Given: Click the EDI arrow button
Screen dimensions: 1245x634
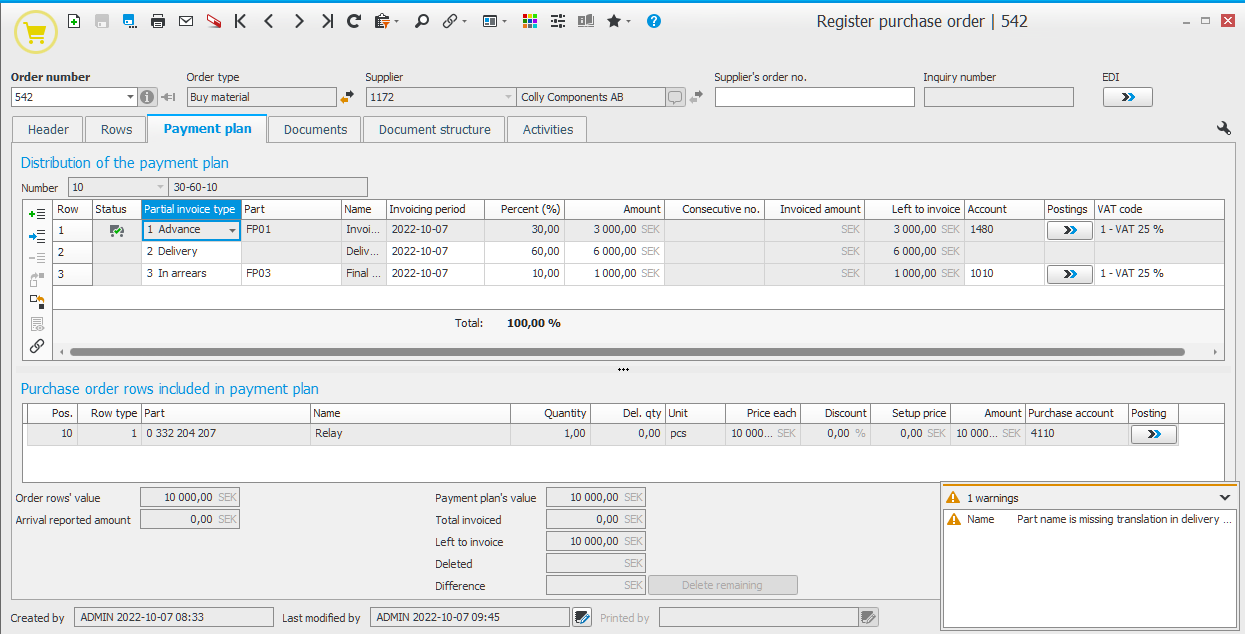Looking at the screenshot, I should click(x=1127, y=97).
